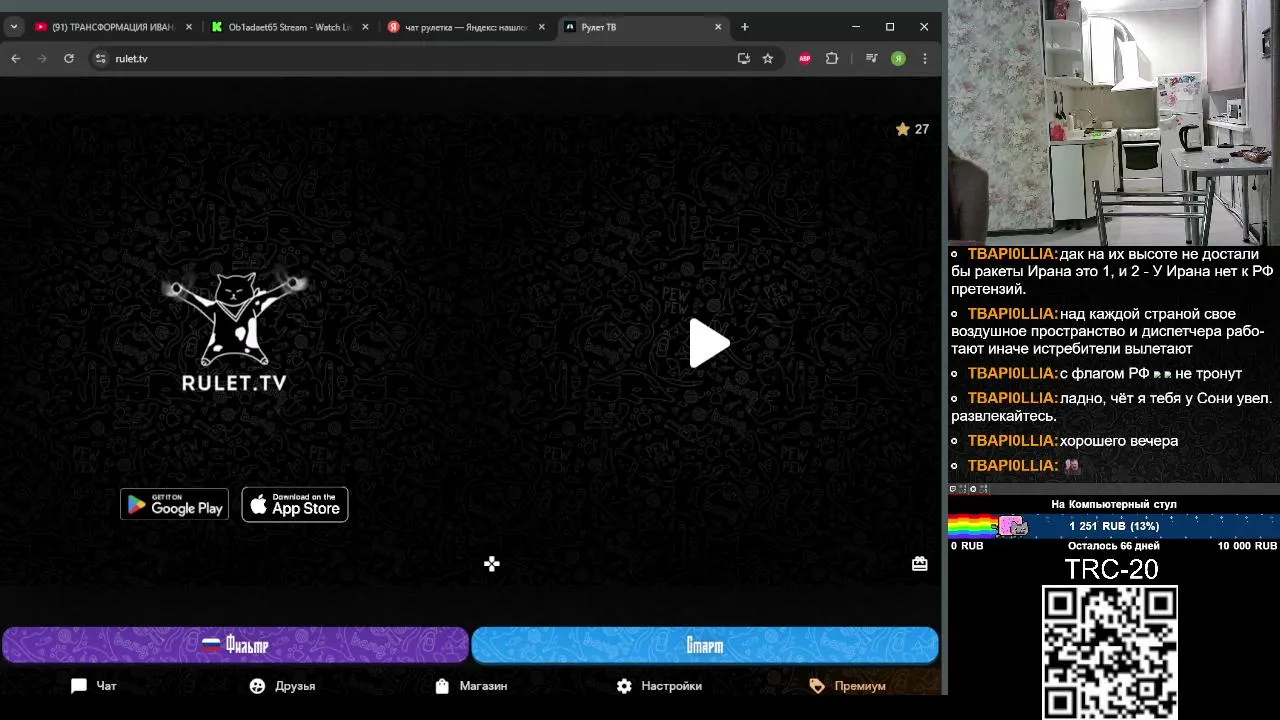1280x720 pixels.
Task: Click the "Осталось 66 дней" text
Action: tap(1114, 546)
